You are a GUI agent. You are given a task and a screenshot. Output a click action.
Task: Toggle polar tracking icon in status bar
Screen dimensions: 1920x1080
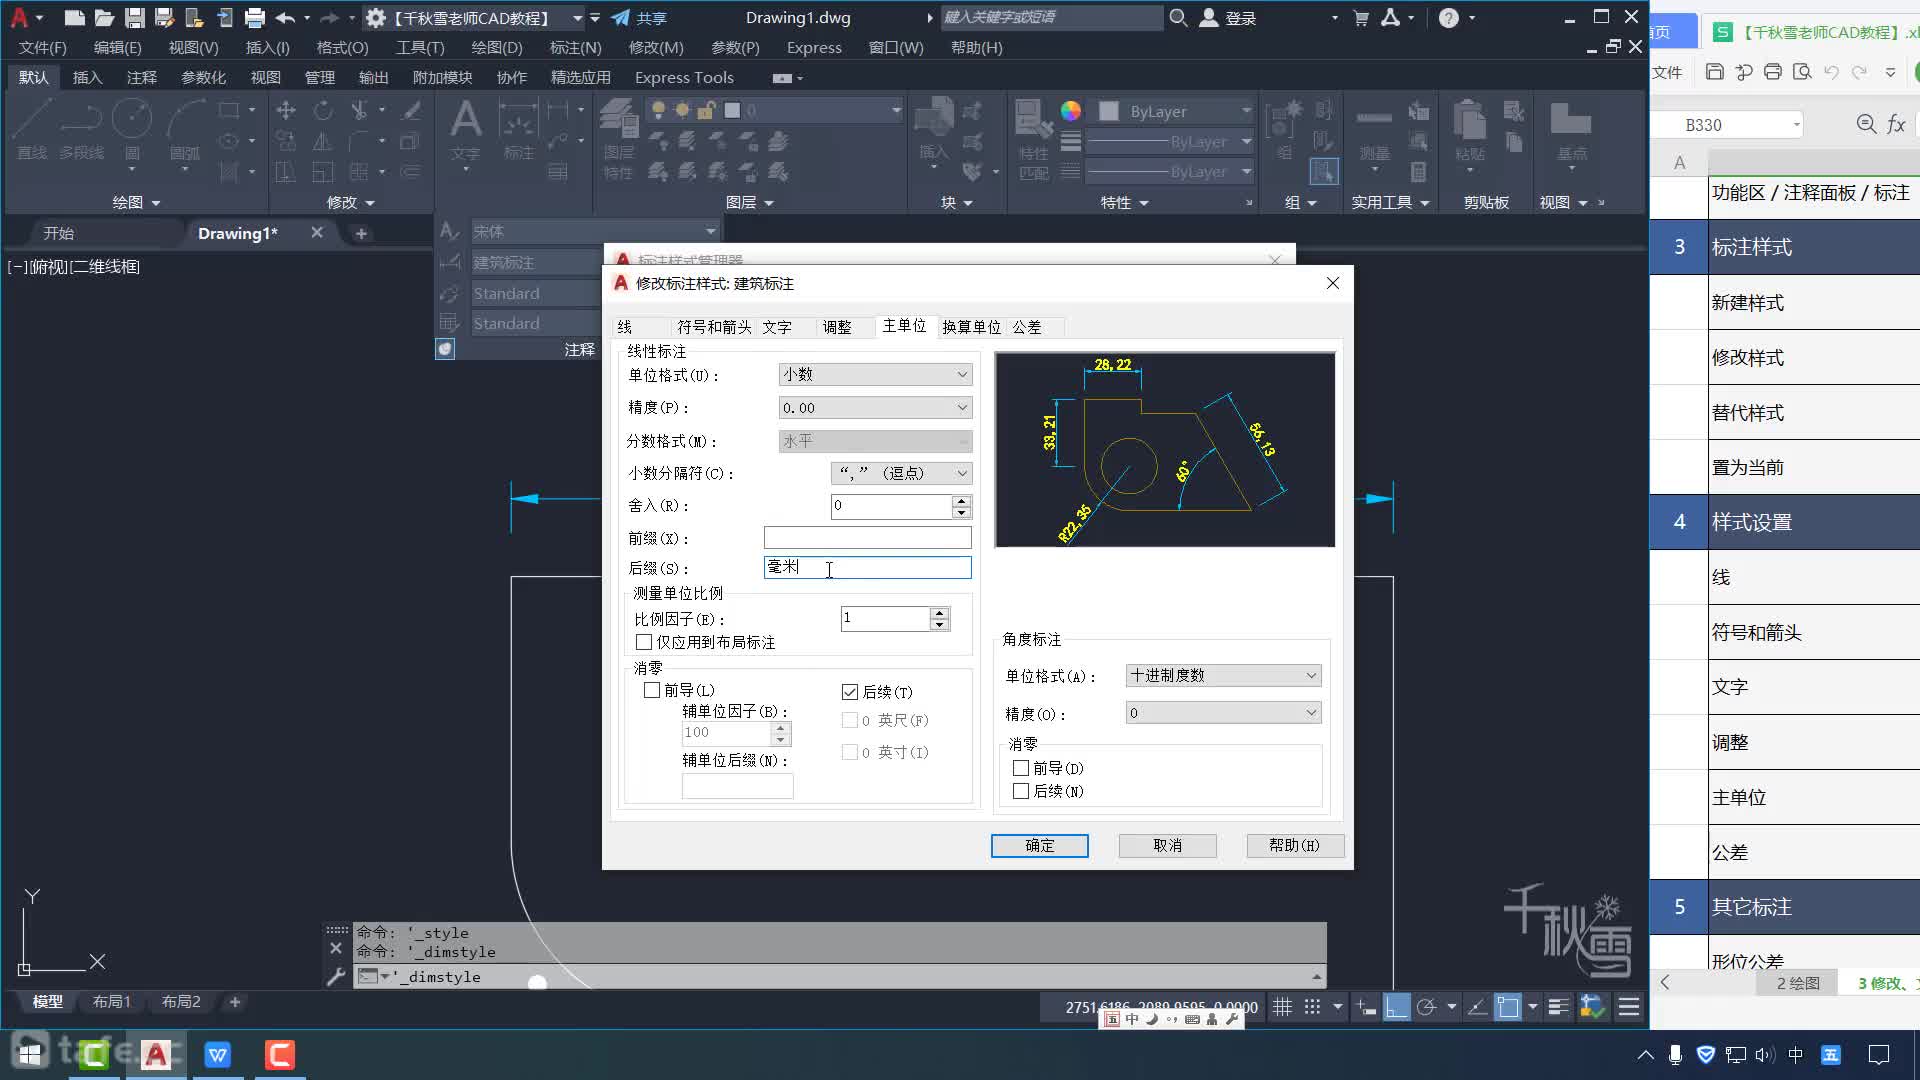(x=1427, y=1007)
